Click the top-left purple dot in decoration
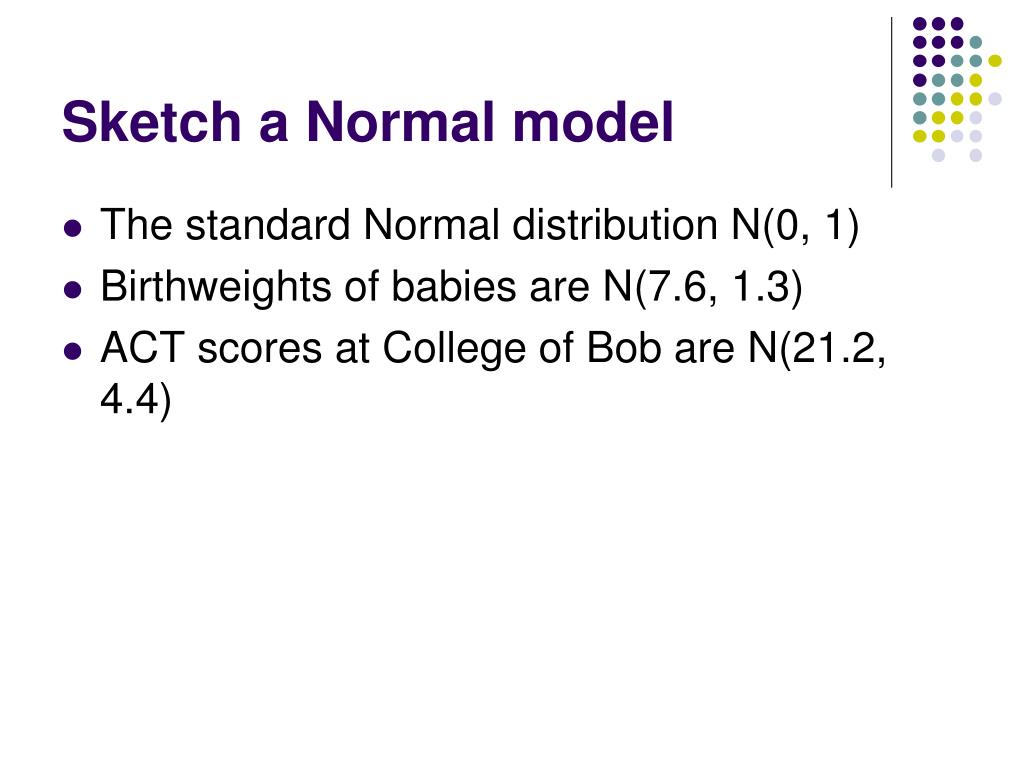This screenshot has height=768, width=1024. (920, 24)
